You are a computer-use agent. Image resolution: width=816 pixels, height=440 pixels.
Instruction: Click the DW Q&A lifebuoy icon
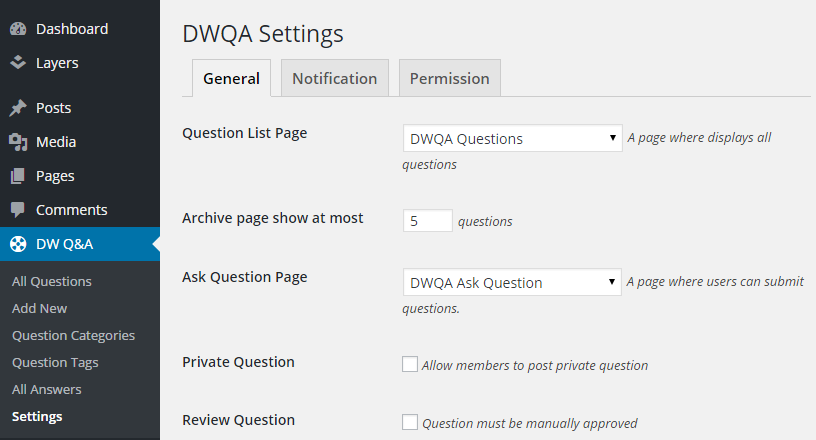18,244
